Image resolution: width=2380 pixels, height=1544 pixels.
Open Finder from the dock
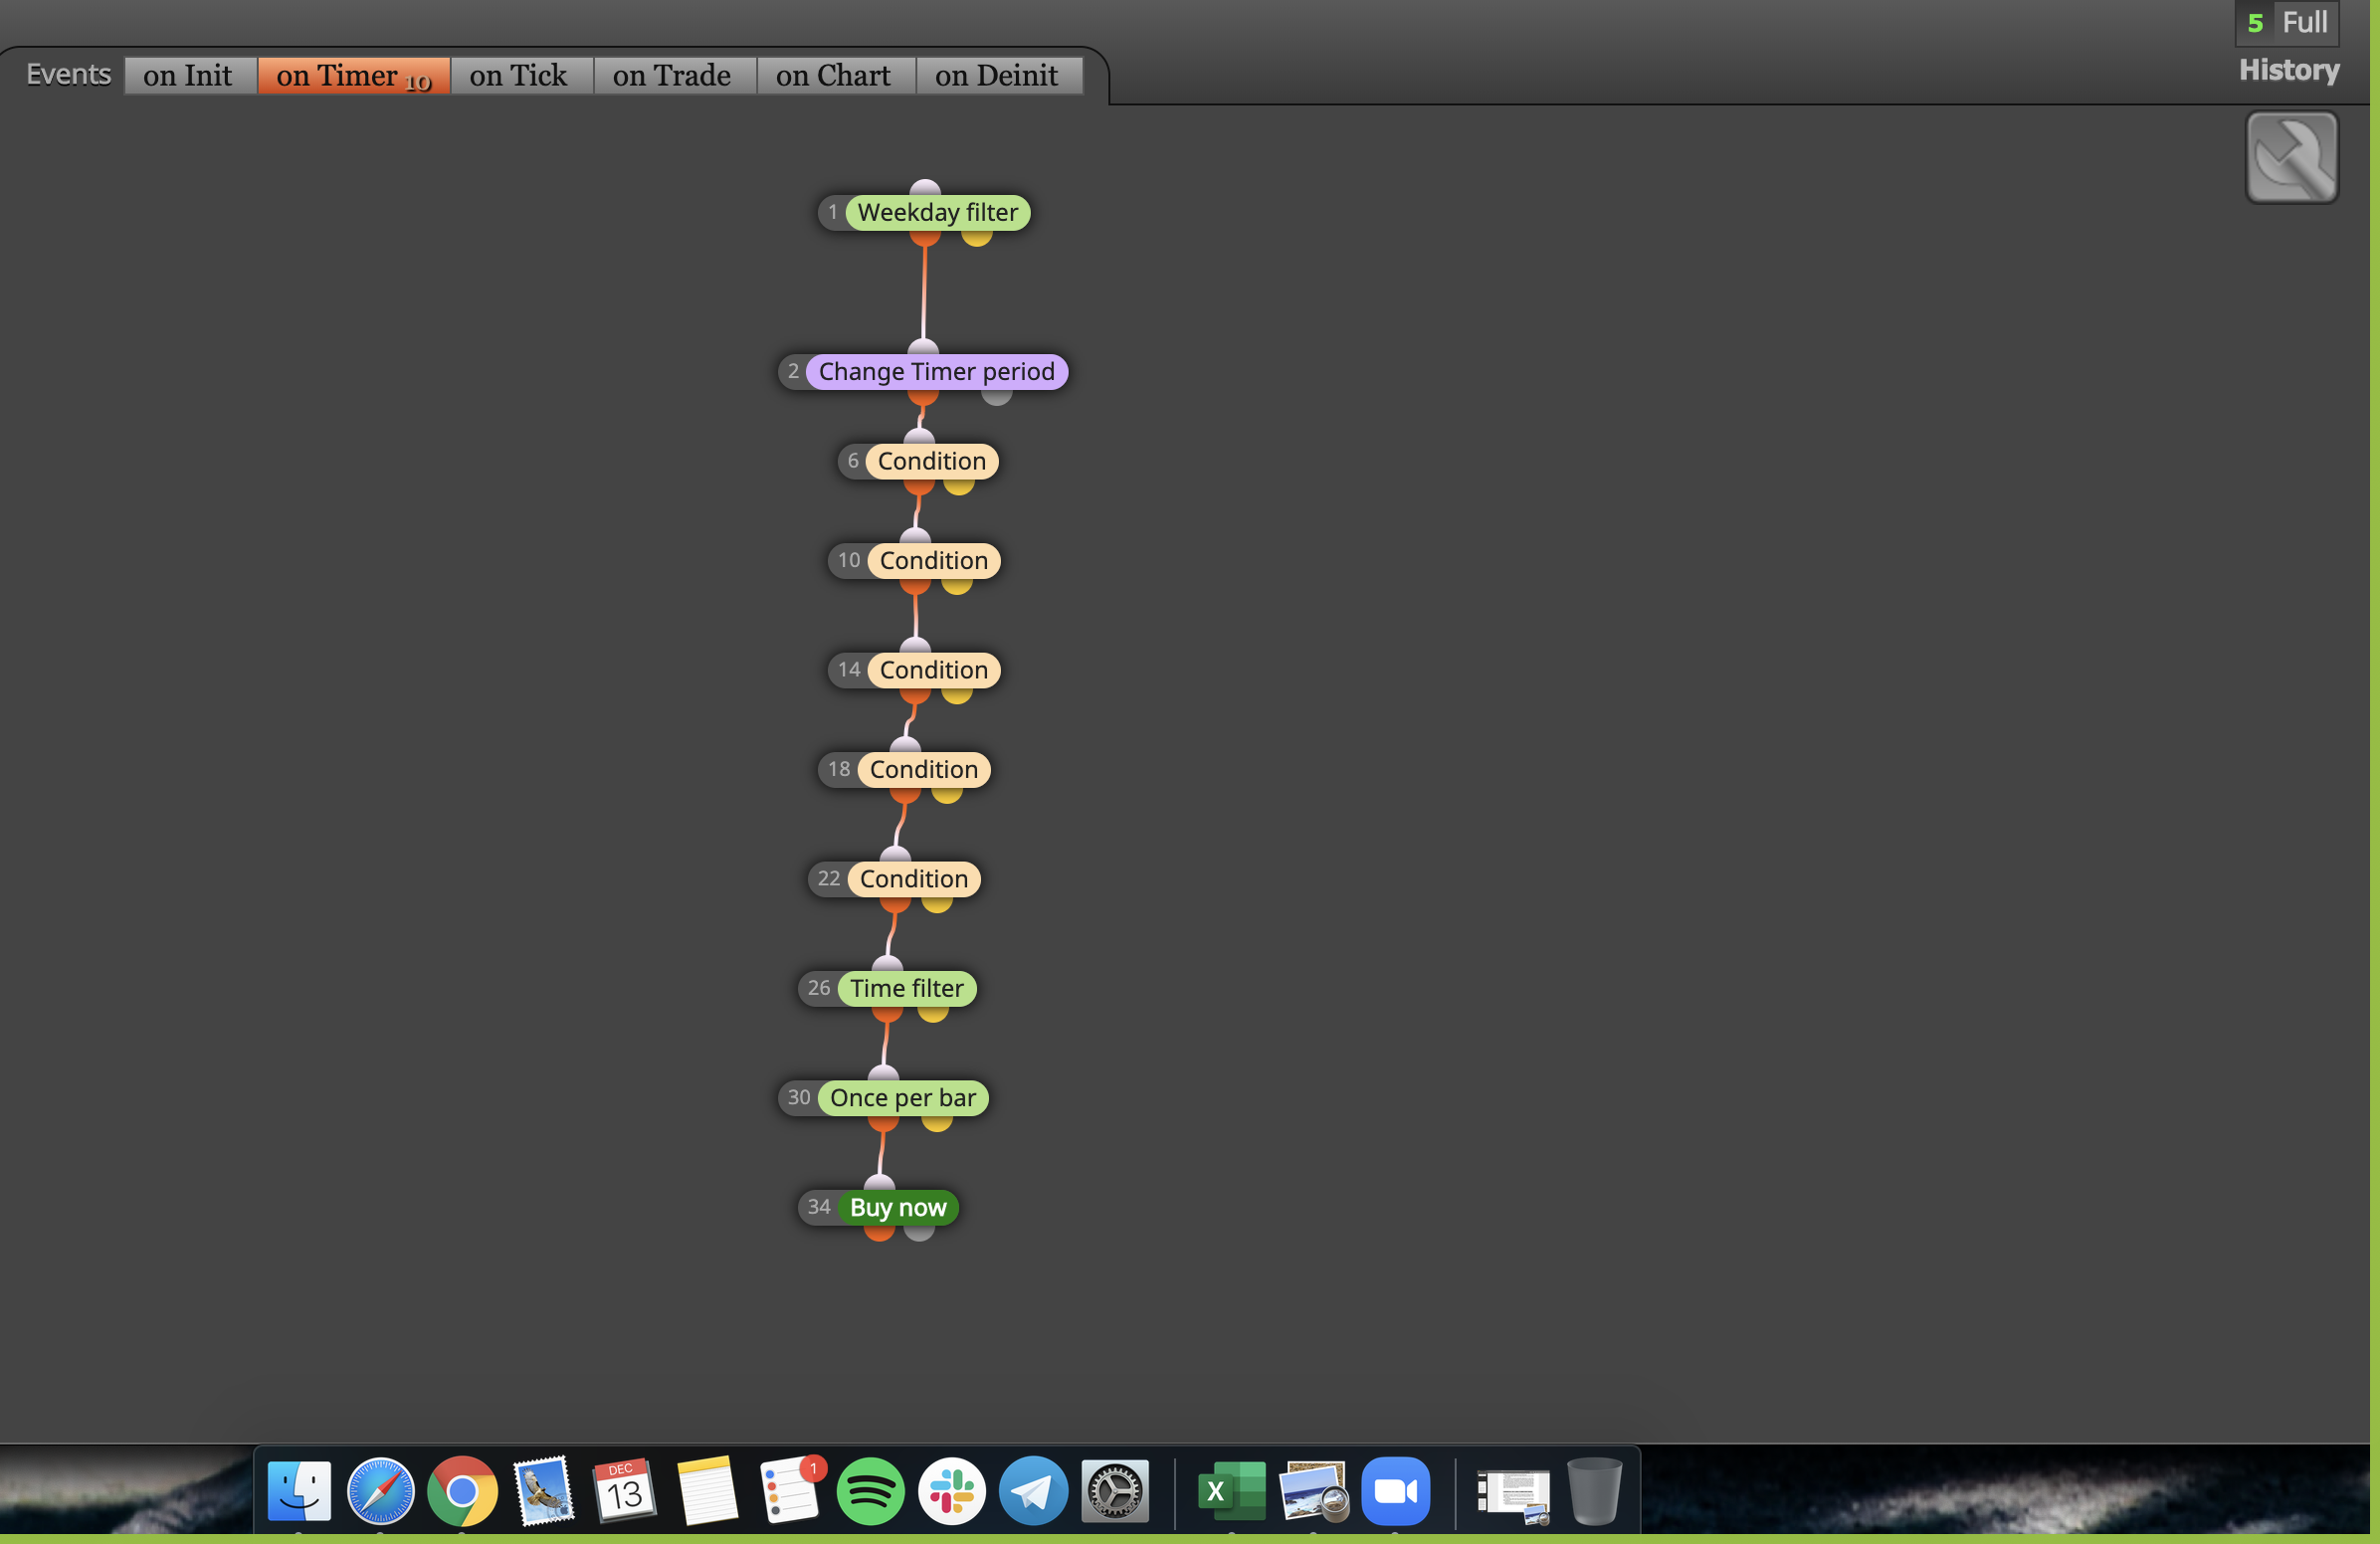[x=299, y=1491]
